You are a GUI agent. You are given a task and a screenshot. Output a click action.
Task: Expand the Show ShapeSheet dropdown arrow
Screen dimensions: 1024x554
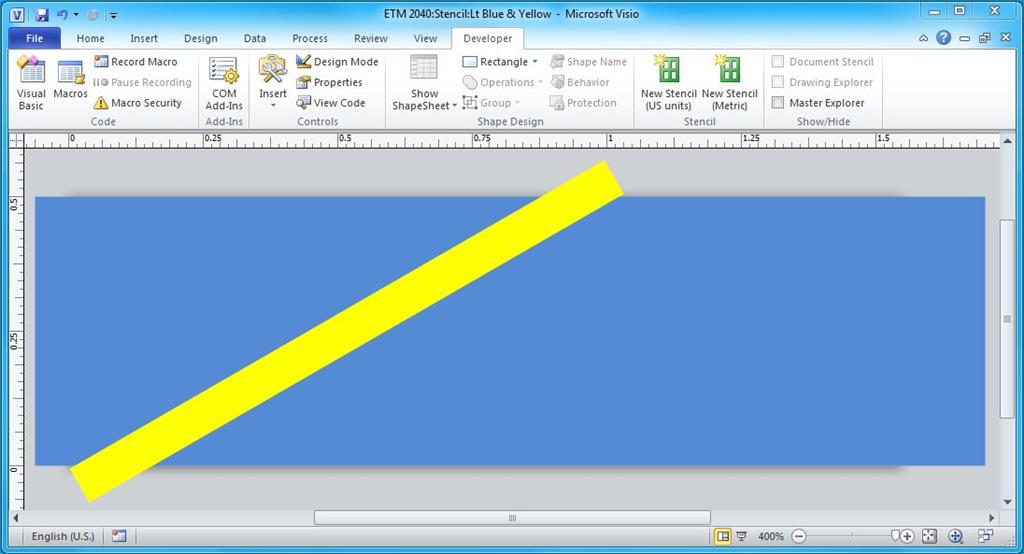point(455,106)
